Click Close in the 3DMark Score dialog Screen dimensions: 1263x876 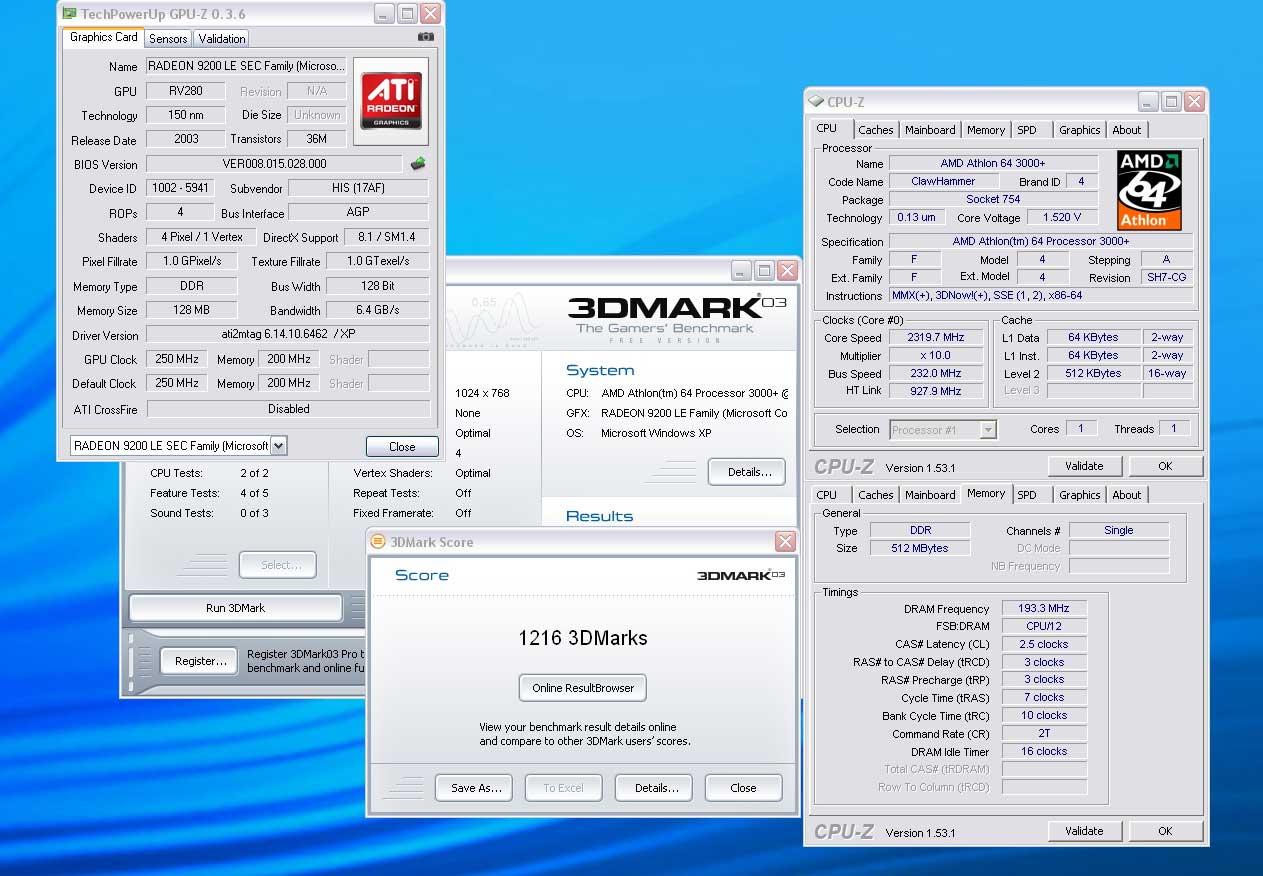click(x=743, y=788)
